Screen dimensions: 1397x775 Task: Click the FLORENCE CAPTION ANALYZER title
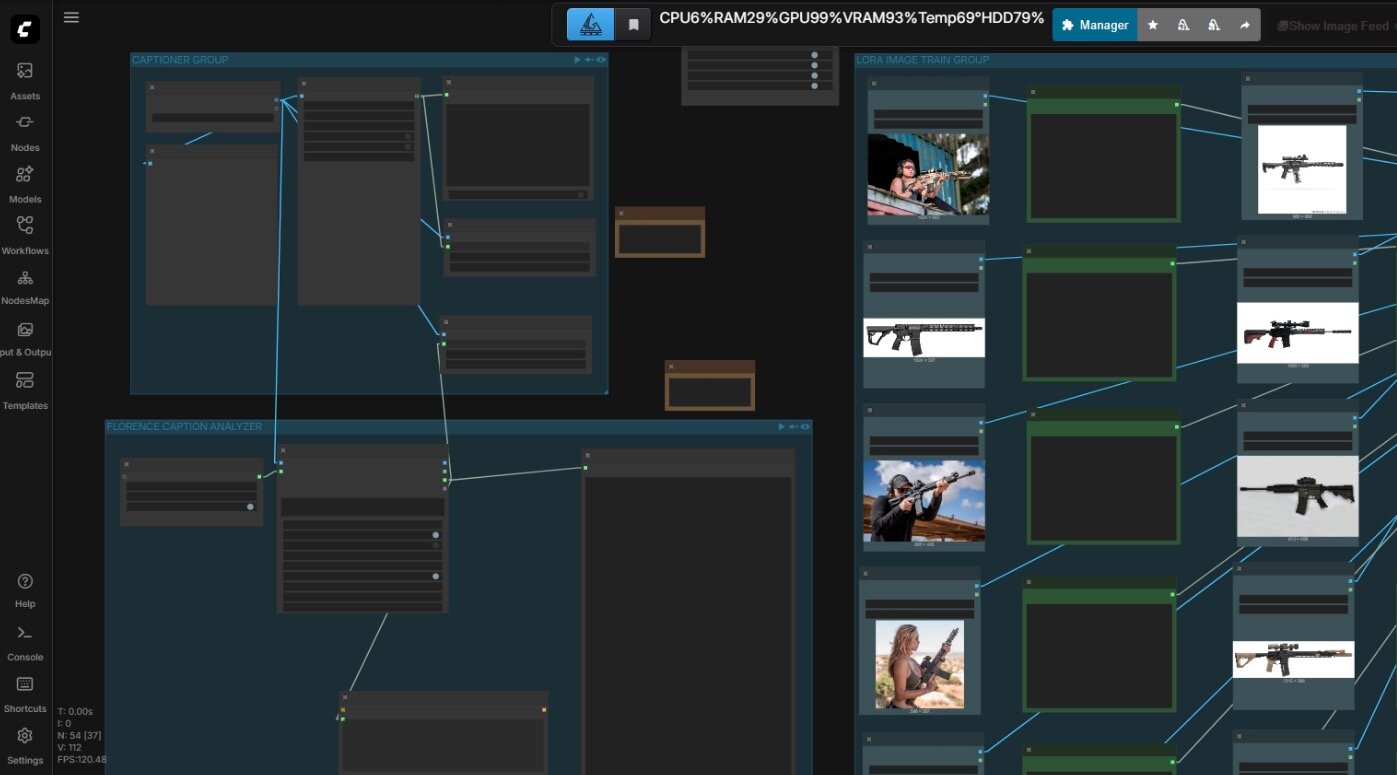[x=184, y=427]
